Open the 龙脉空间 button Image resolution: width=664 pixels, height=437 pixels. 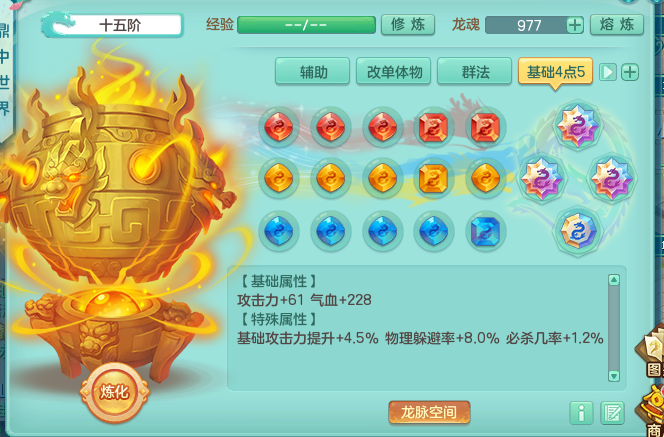pyautogui.click(x=429, y=412)
